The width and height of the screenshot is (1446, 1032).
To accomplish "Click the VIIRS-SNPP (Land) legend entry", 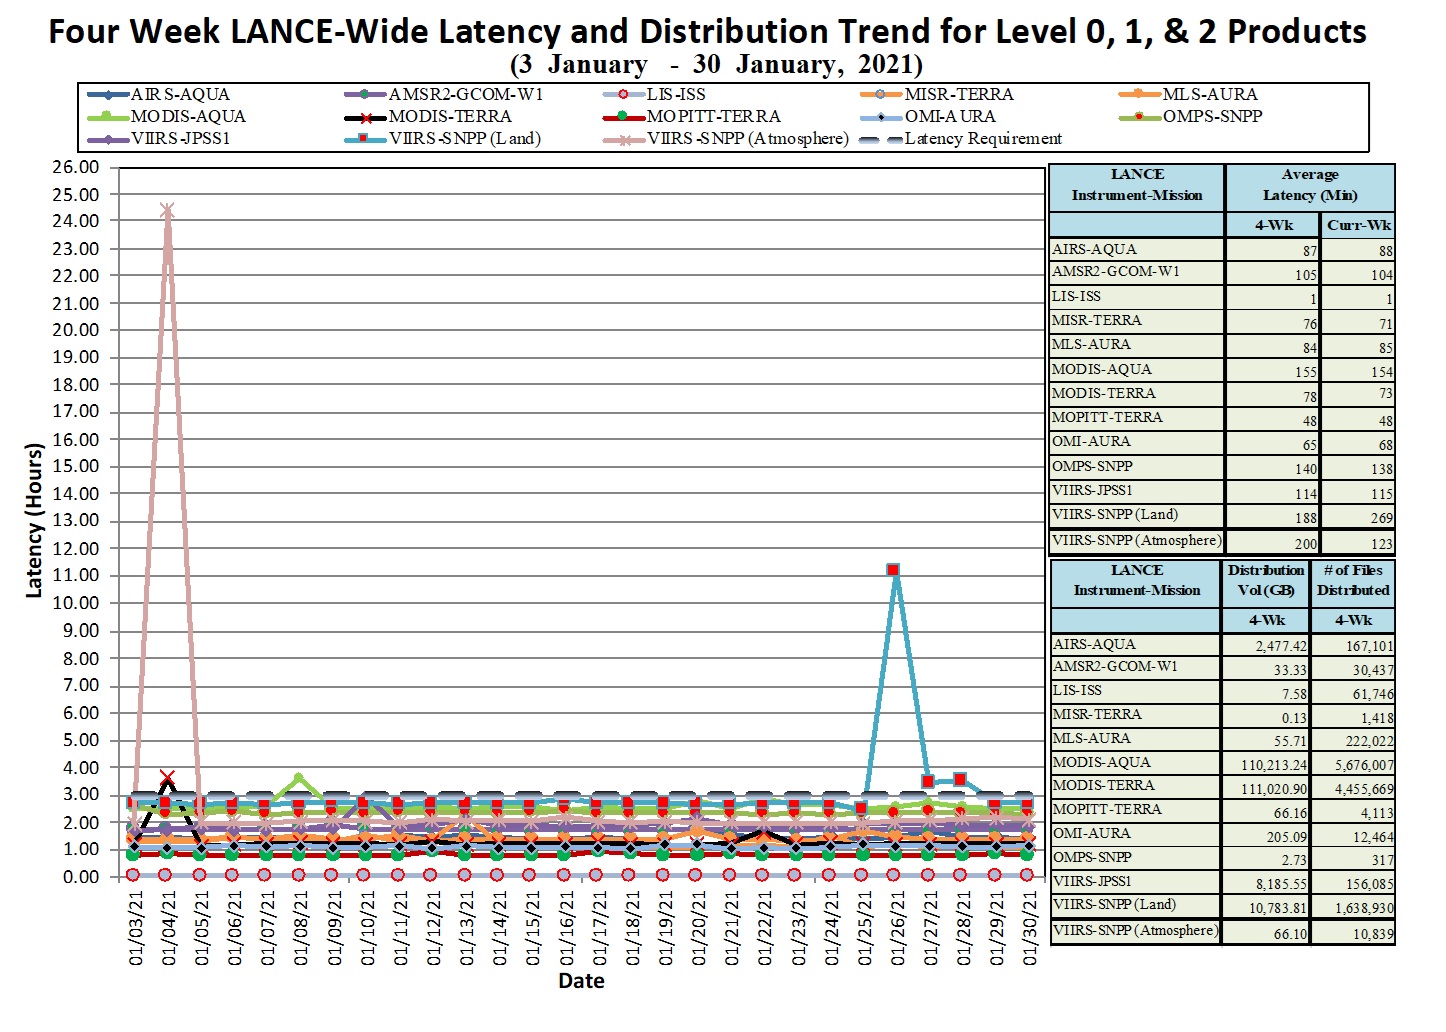I will 444,138.
